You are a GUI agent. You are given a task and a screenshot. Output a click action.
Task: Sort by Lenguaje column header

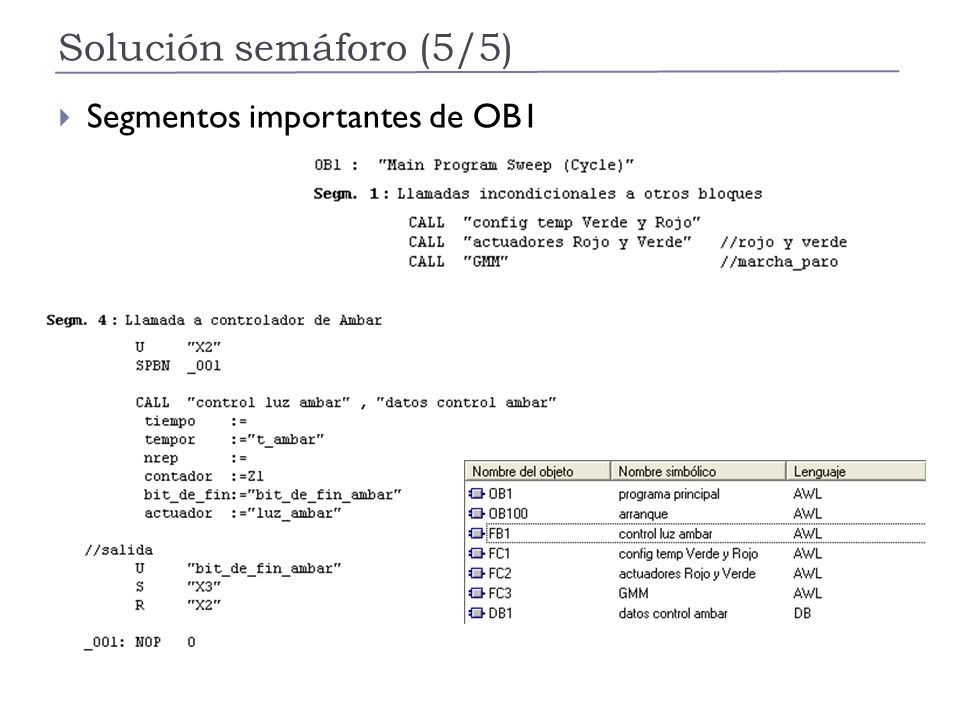(855, 471)
